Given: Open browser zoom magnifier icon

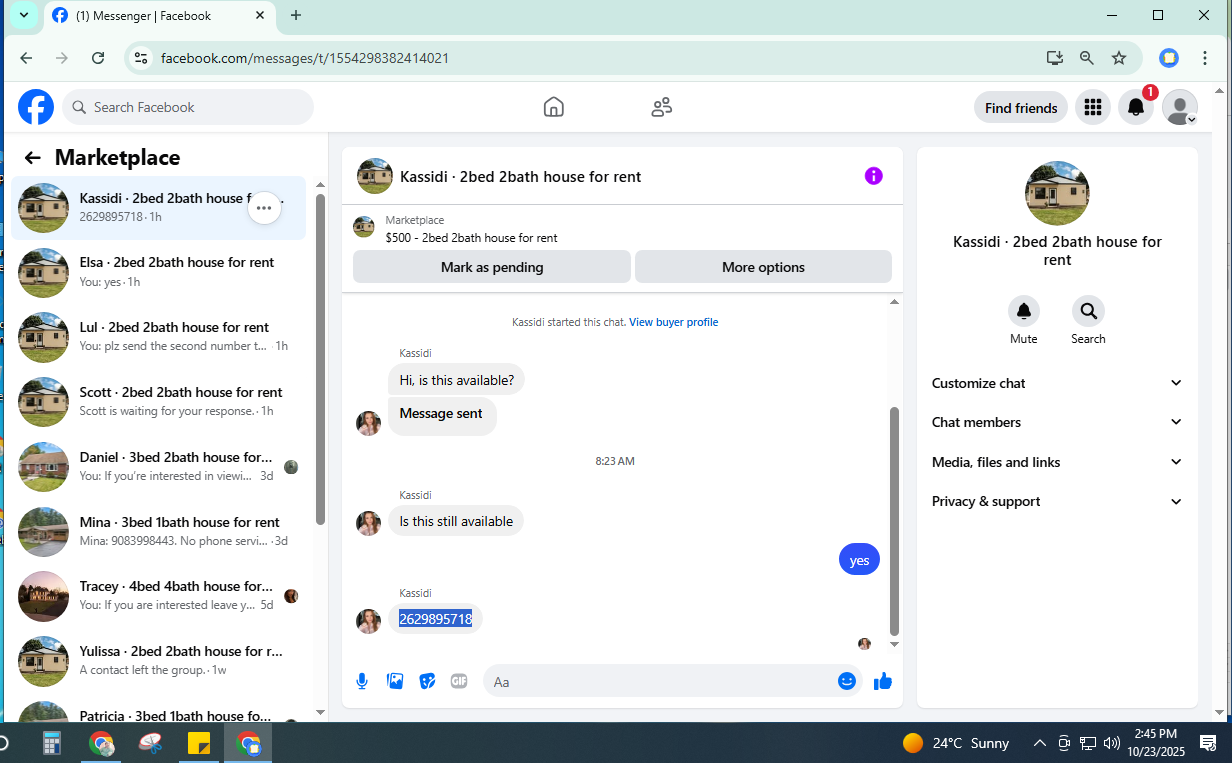Looking at the screenshot, I should coord(1087,58).
